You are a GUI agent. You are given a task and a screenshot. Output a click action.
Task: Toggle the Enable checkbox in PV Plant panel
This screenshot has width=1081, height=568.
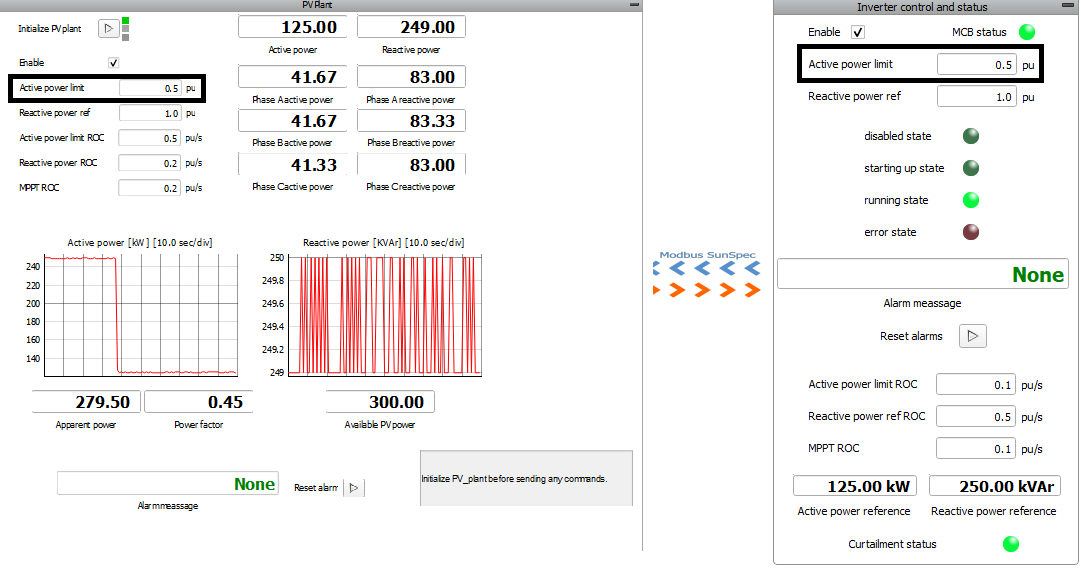[113, 63]
